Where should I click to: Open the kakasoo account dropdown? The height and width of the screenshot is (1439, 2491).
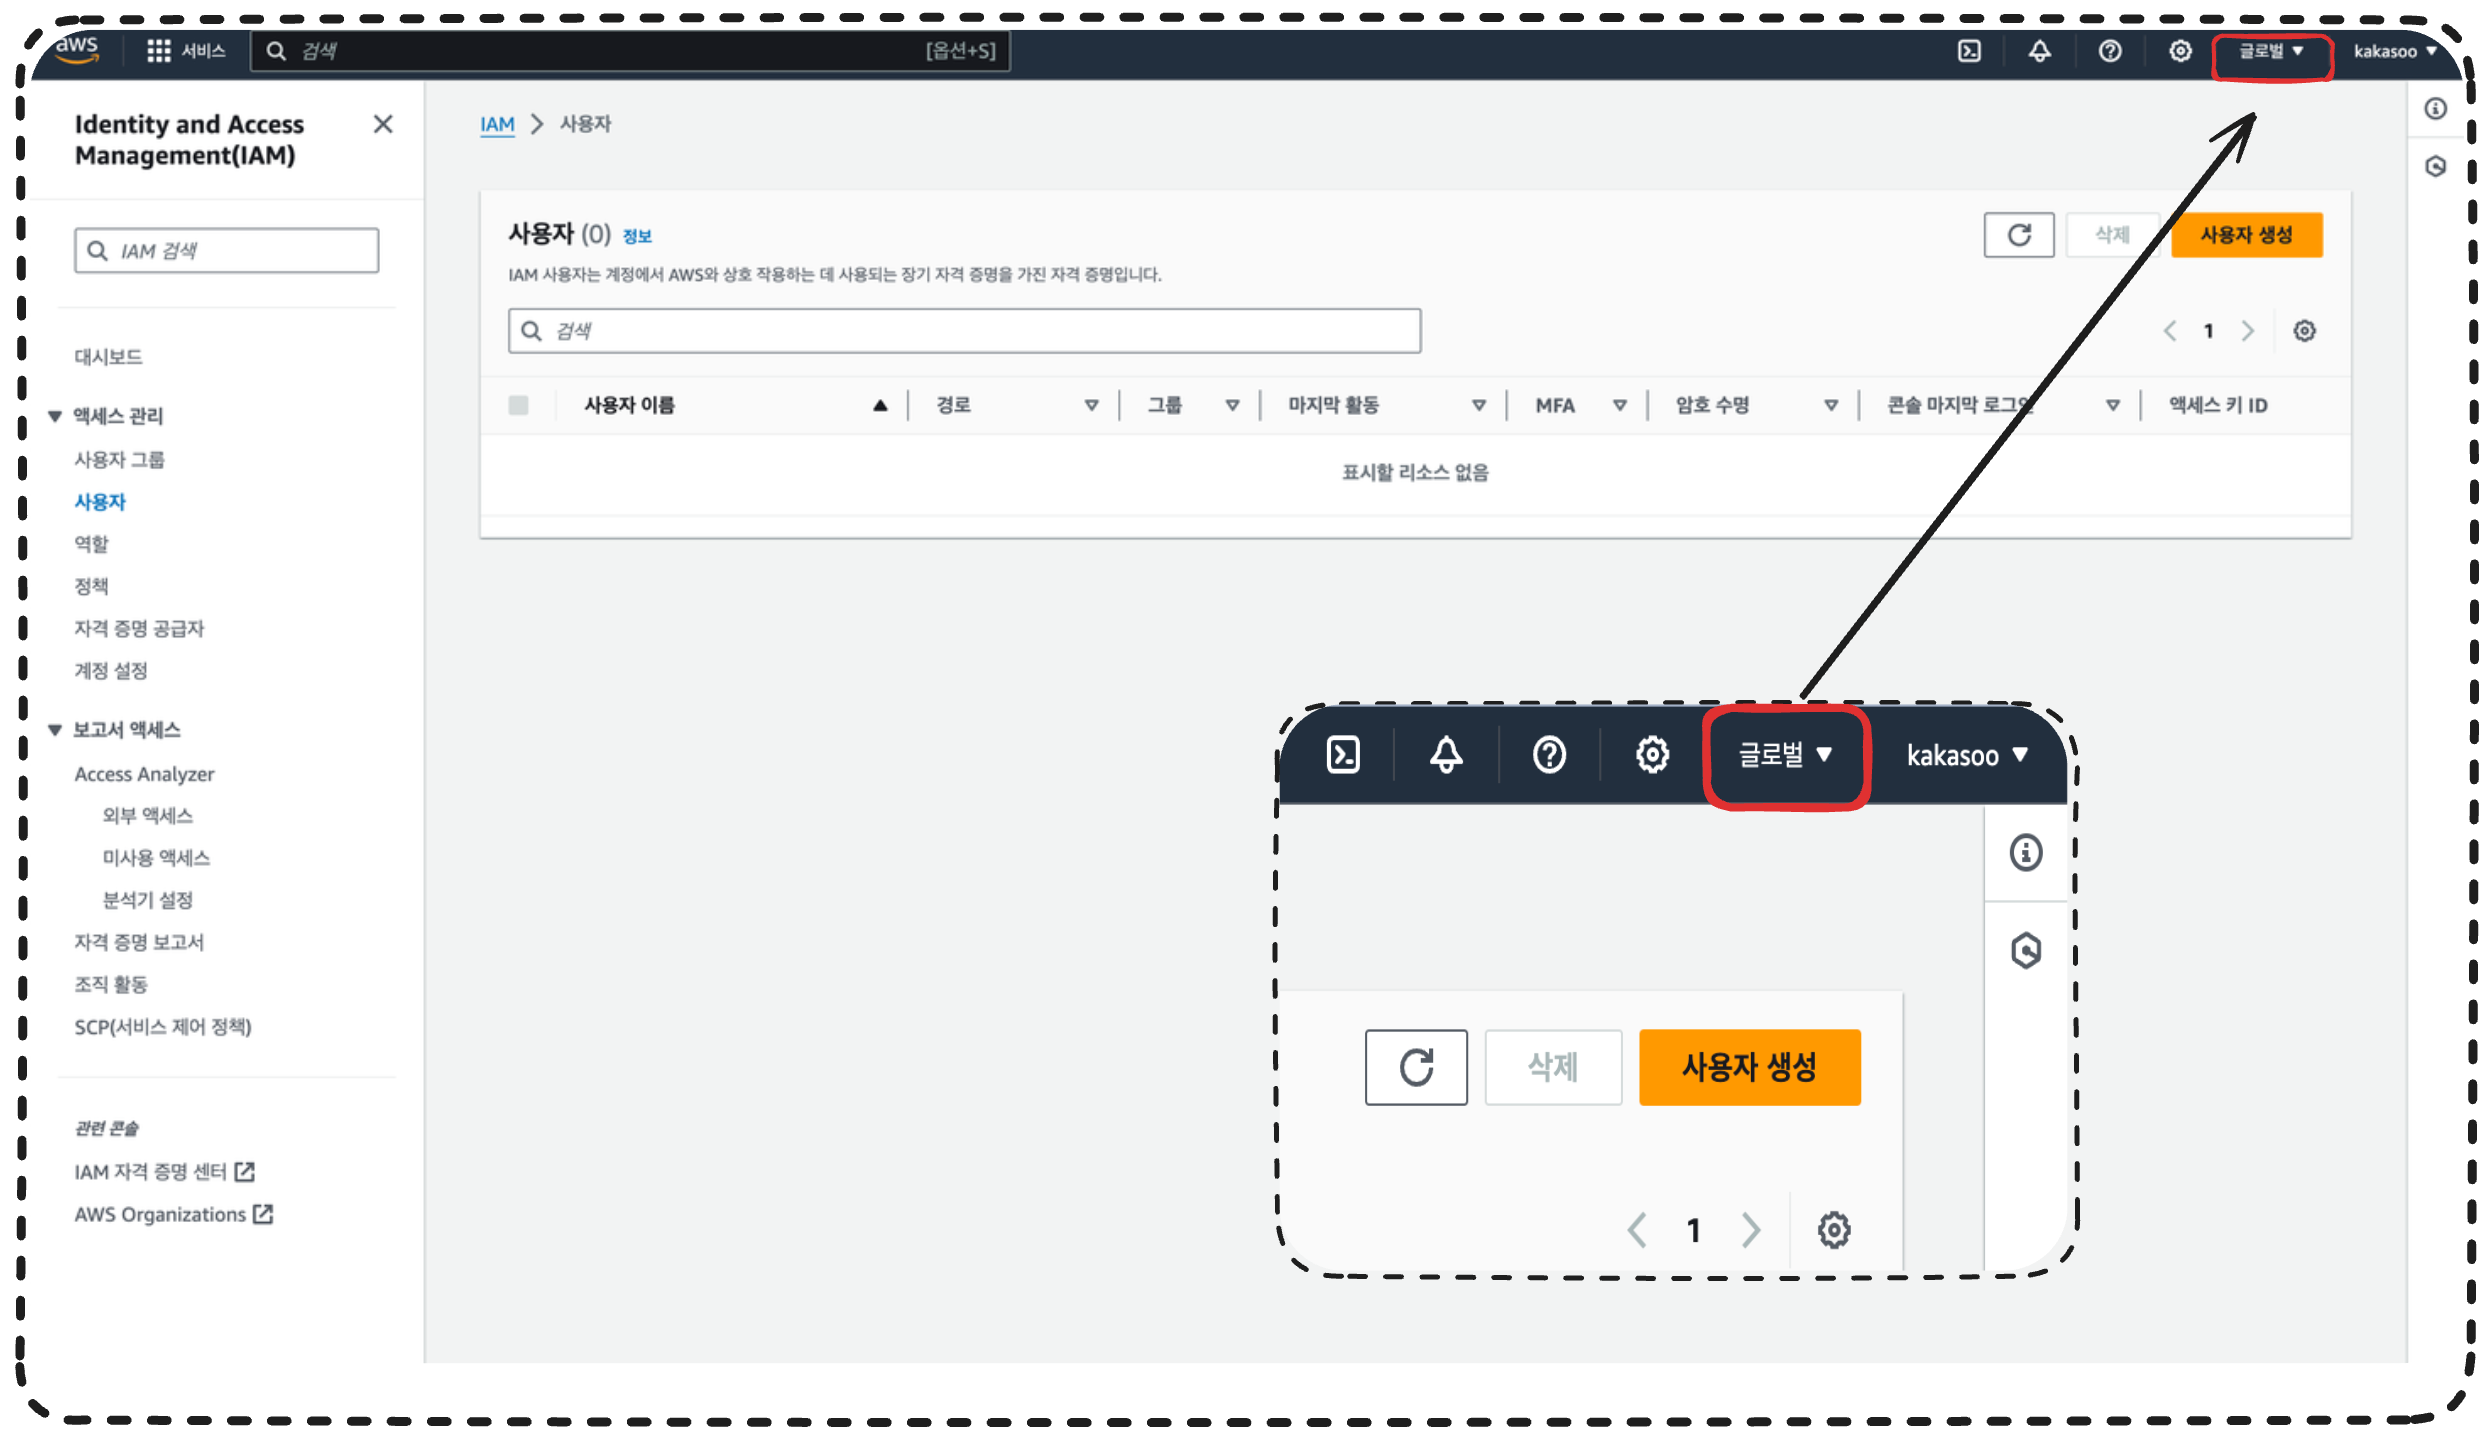(x=2393, y=51)
